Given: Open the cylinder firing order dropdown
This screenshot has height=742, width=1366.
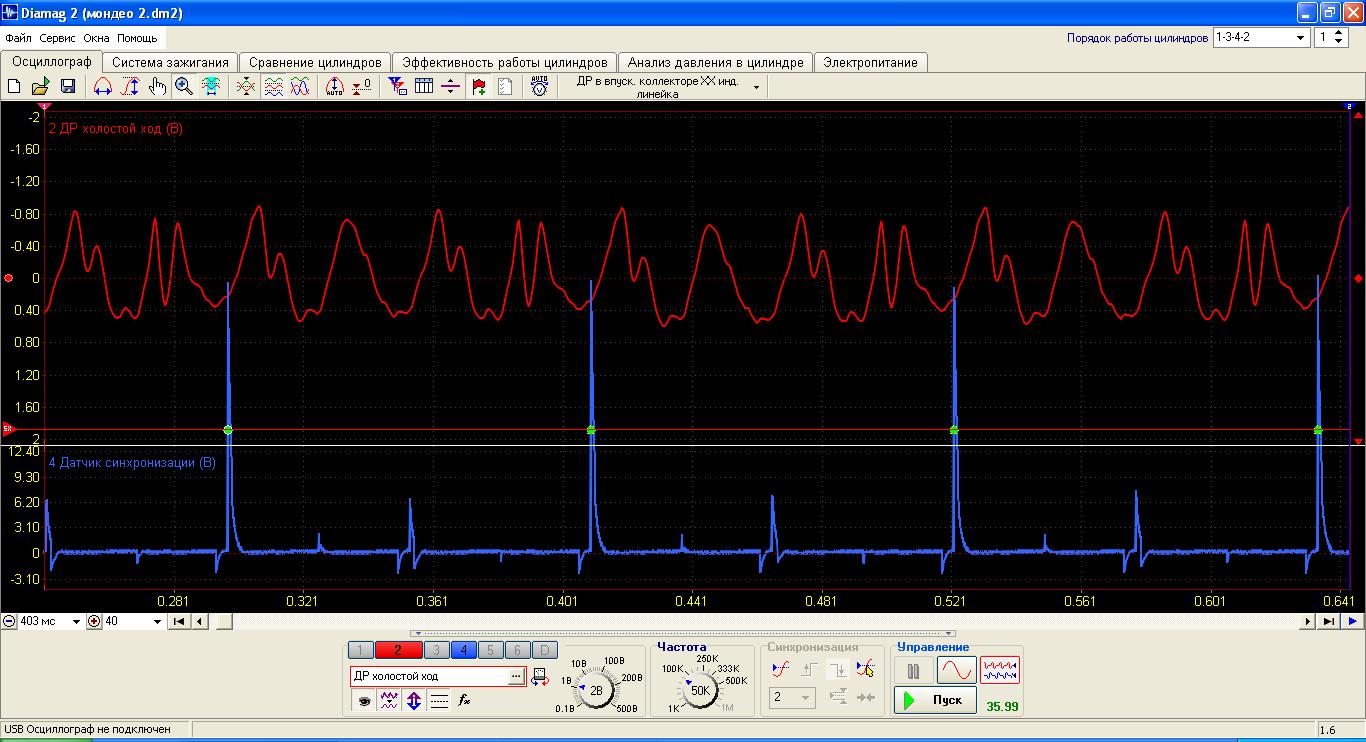Looking at the screenshot, I should coord(1301,38).
